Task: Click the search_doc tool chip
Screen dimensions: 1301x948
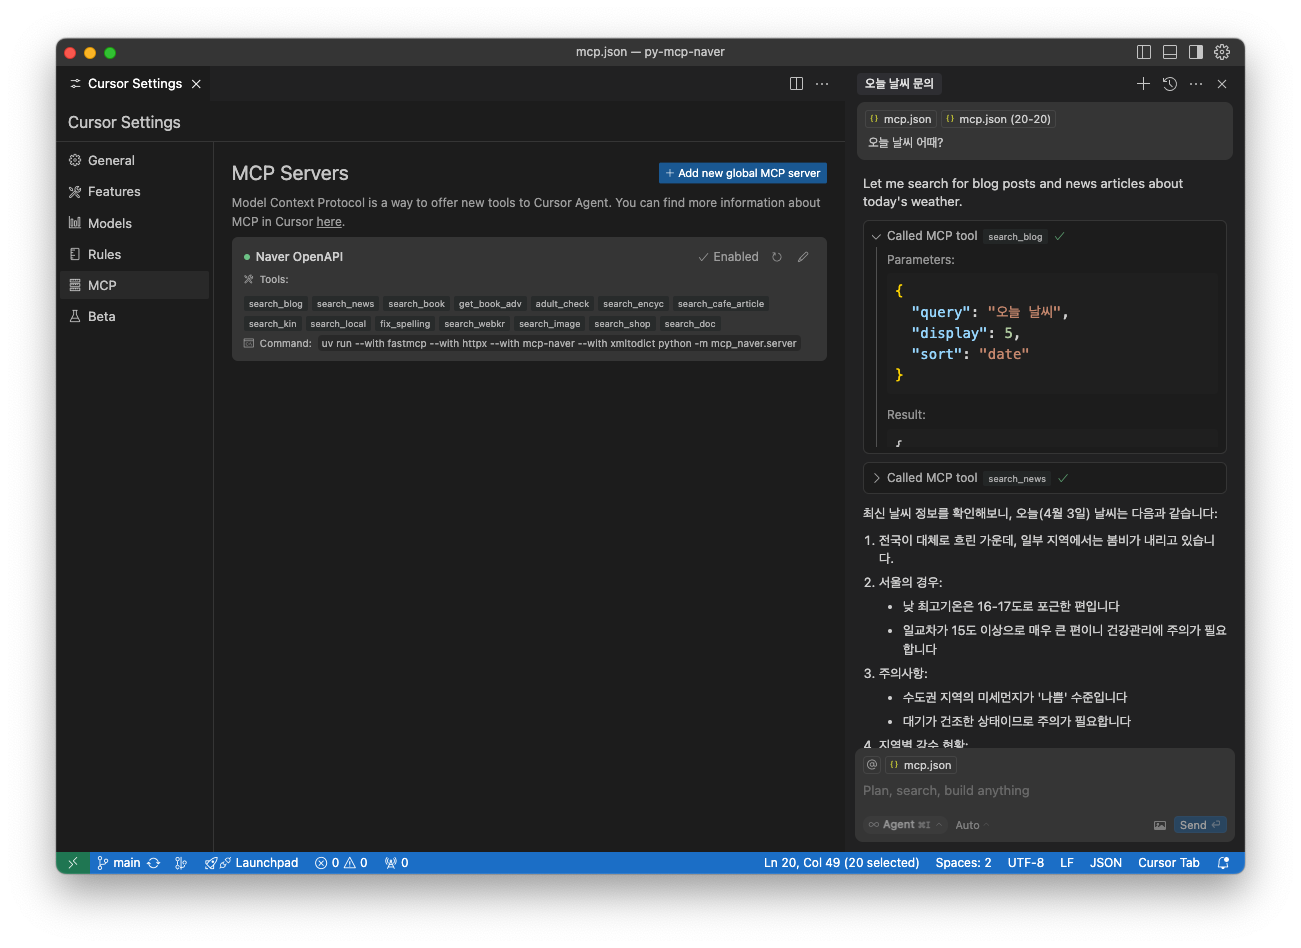Action: click(x=690, y=324)
